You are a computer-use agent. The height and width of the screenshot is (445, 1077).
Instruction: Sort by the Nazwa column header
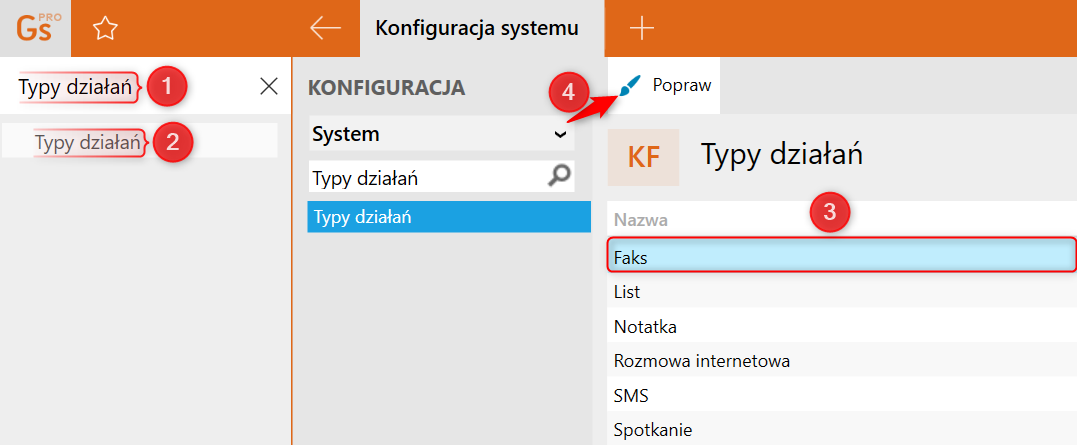pos(641,220)
